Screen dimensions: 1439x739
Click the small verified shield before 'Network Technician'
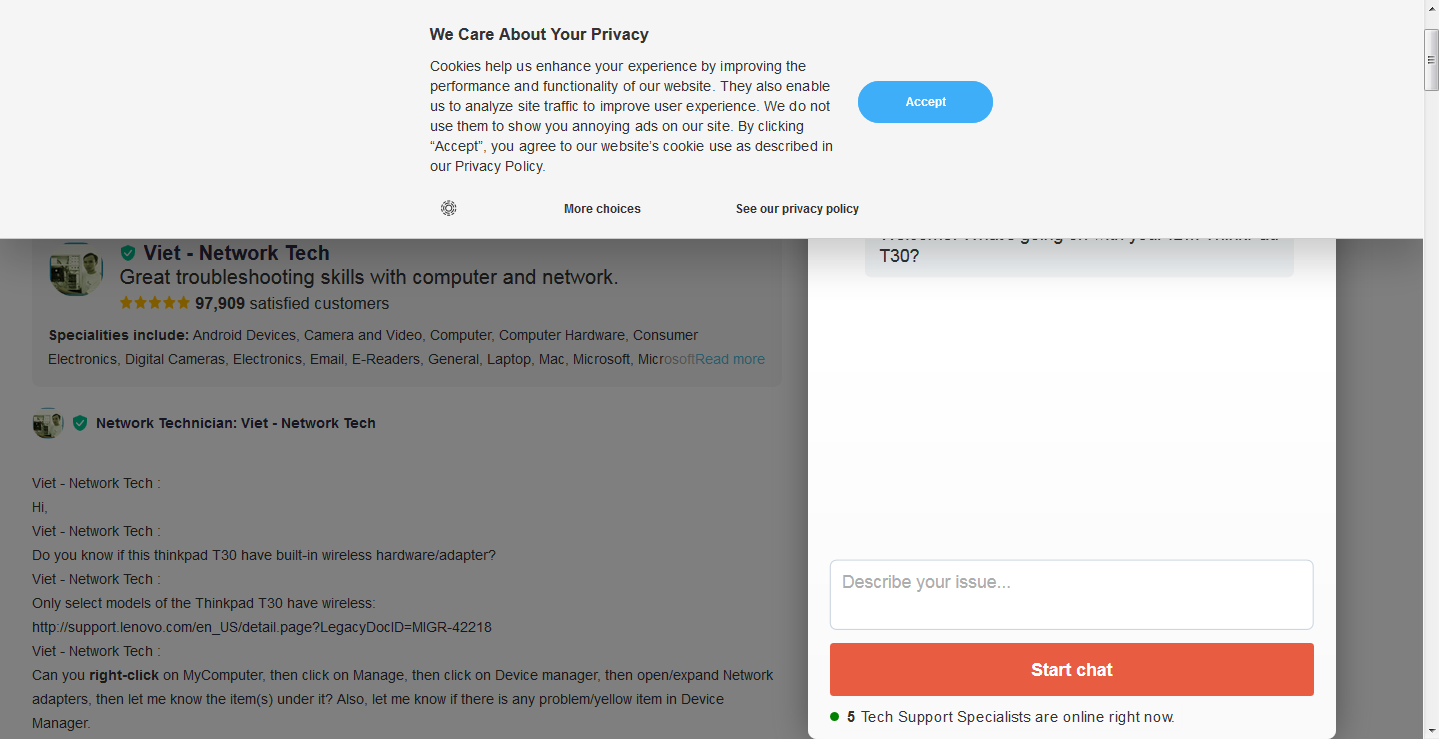[80, 423]
